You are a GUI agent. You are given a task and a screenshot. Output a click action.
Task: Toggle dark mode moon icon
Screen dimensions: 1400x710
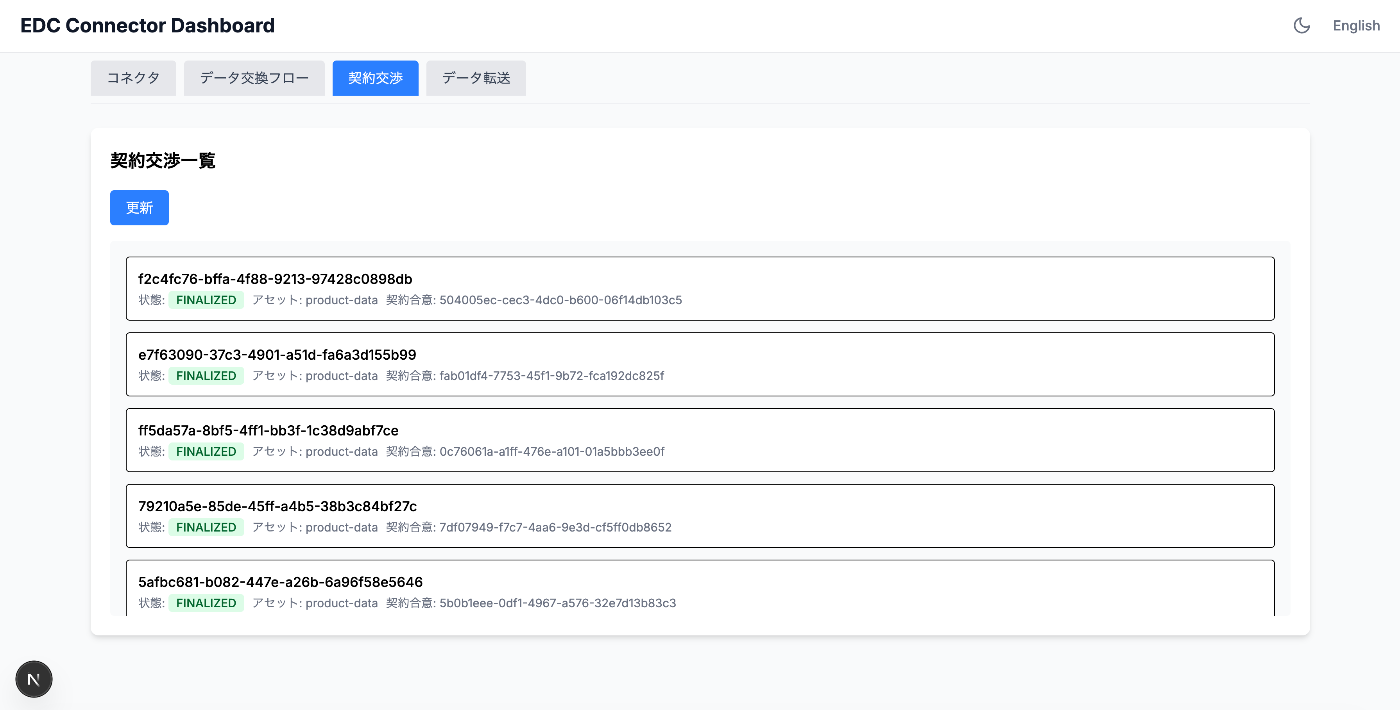point(1302,26)
